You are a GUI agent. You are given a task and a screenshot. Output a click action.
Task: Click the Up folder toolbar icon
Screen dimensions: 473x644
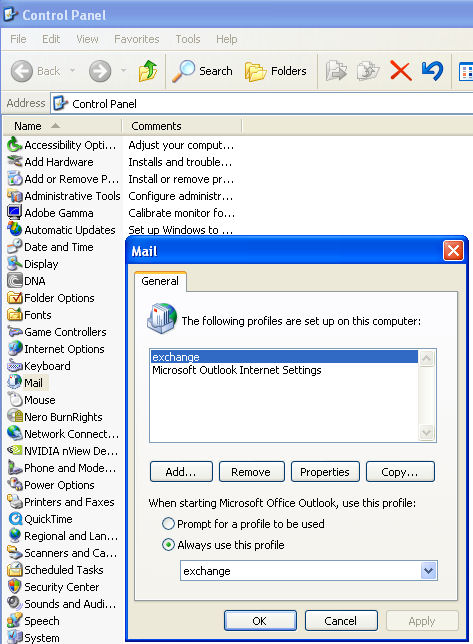148,71
